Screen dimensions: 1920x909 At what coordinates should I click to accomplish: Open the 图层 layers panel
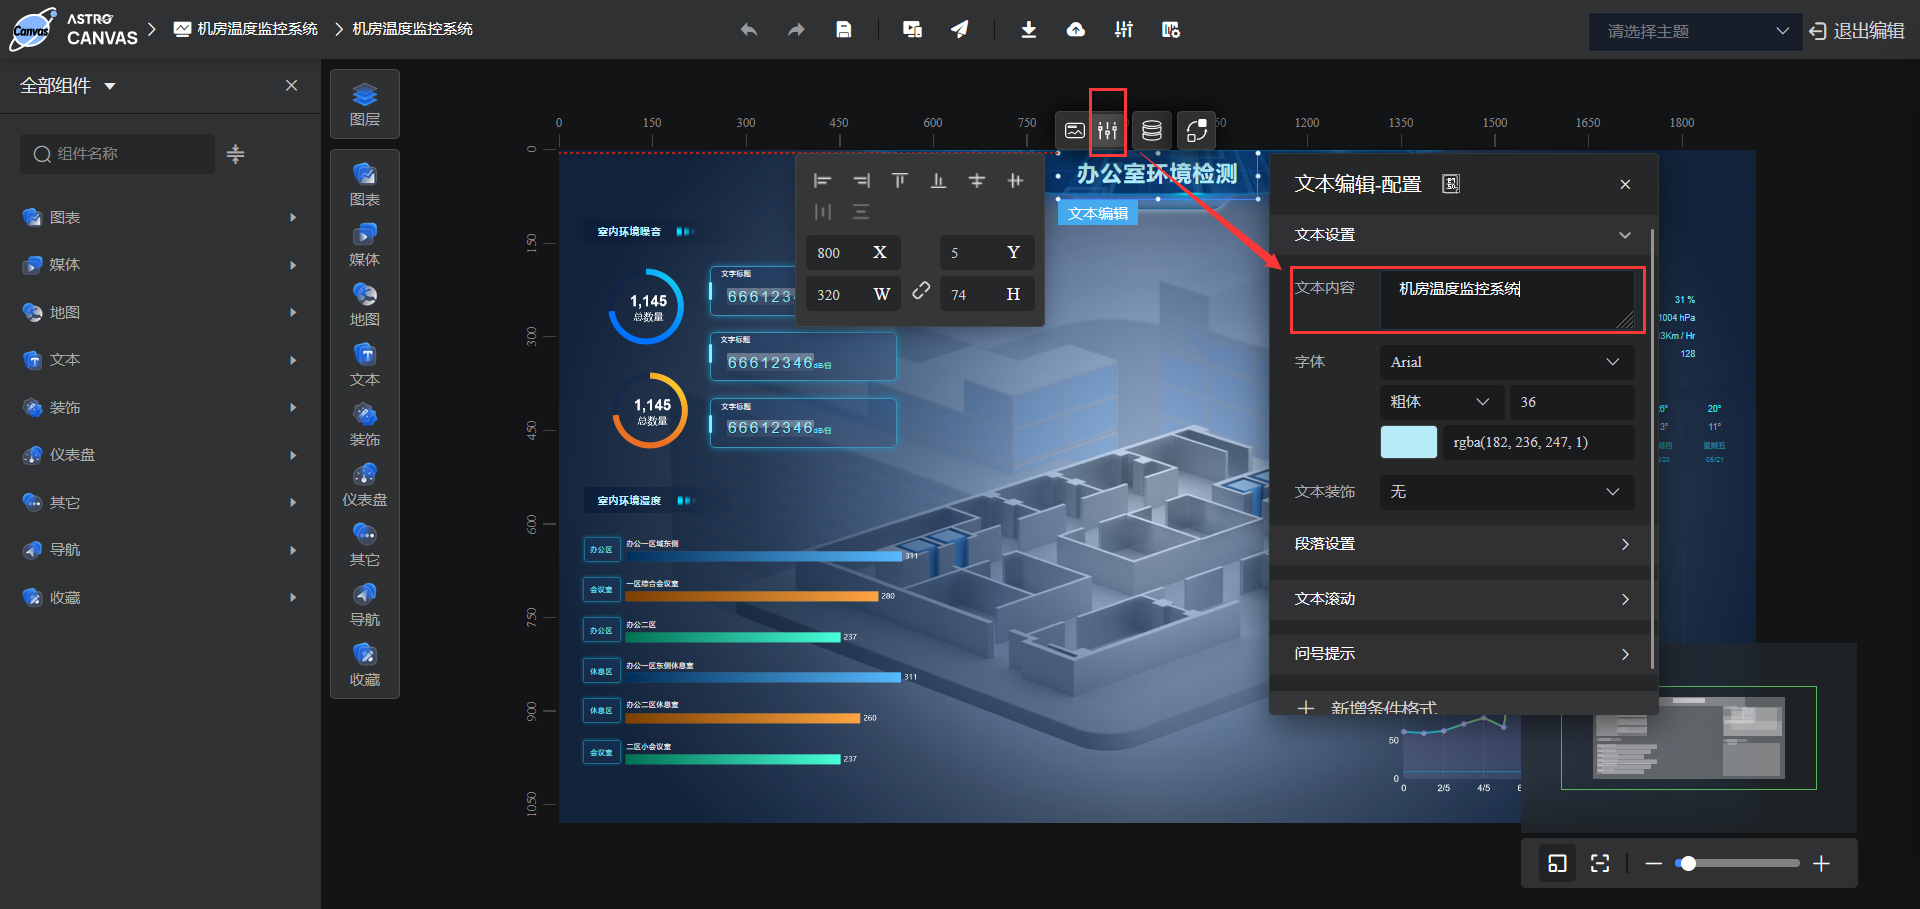[x=364, y=104]
